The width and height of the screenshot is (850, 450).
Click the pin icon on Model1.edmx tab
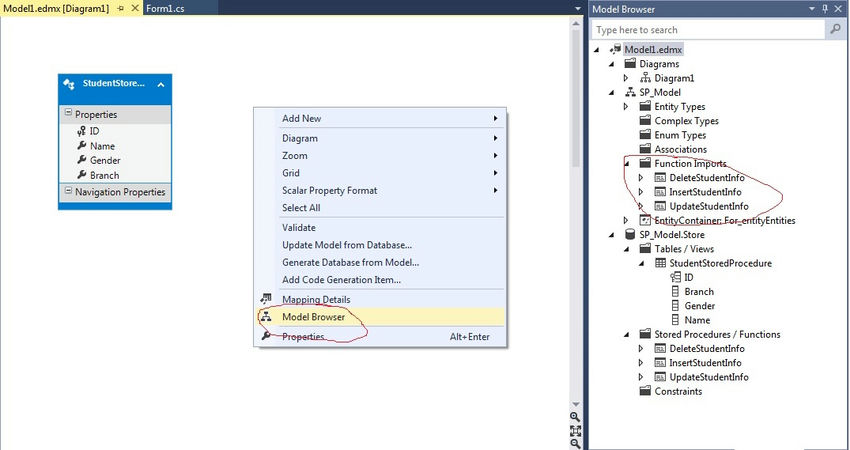pyautogui.click(x=120, y=9)
